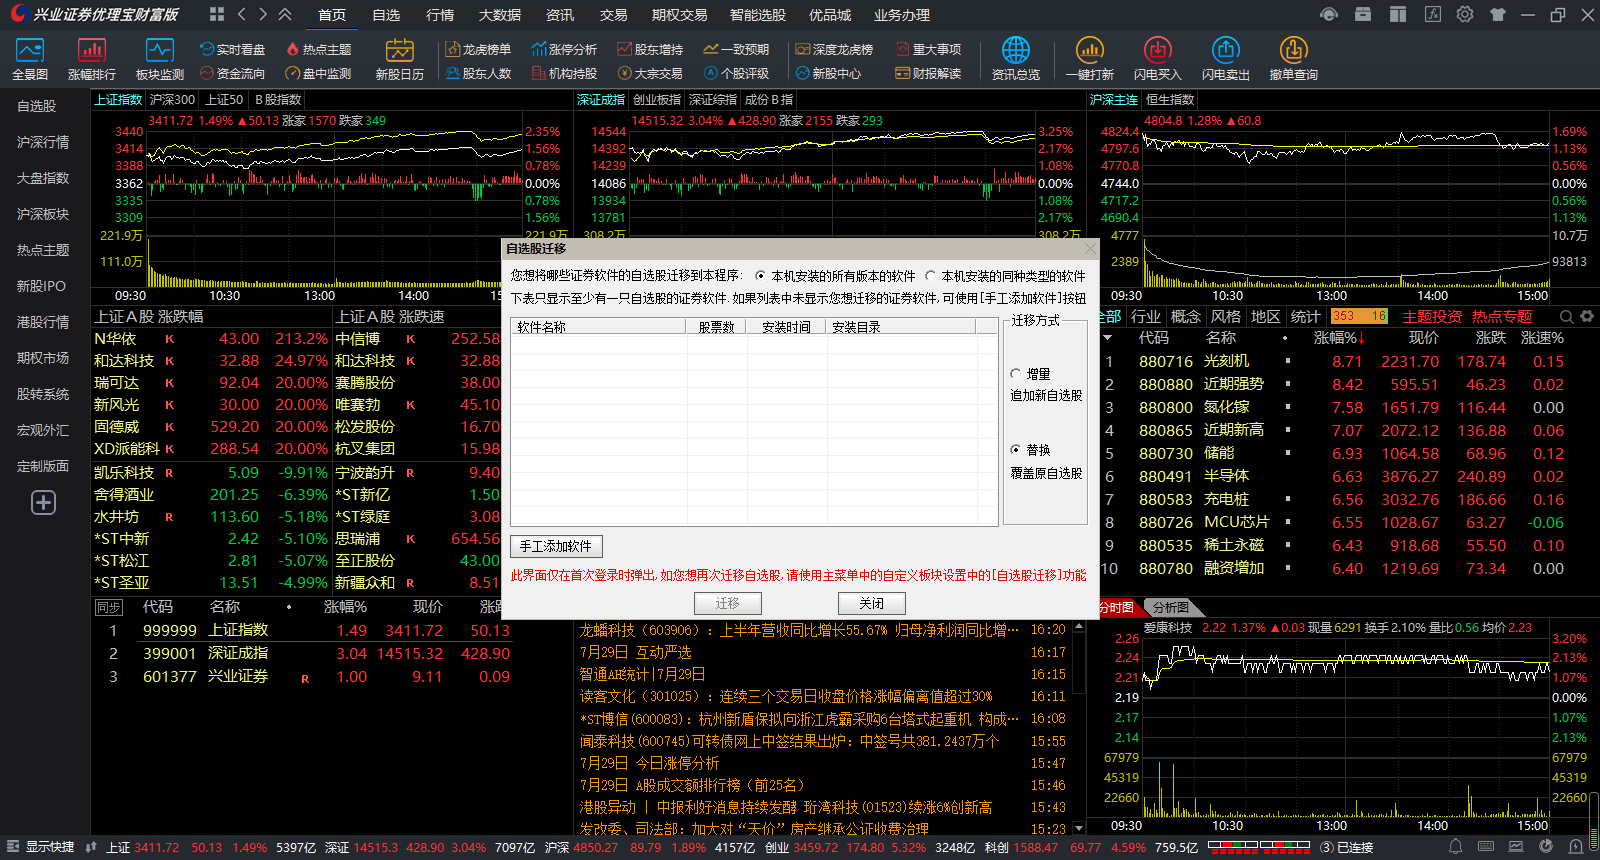Sort sector list by 涨幅% column

click(x=1339, y=338)
